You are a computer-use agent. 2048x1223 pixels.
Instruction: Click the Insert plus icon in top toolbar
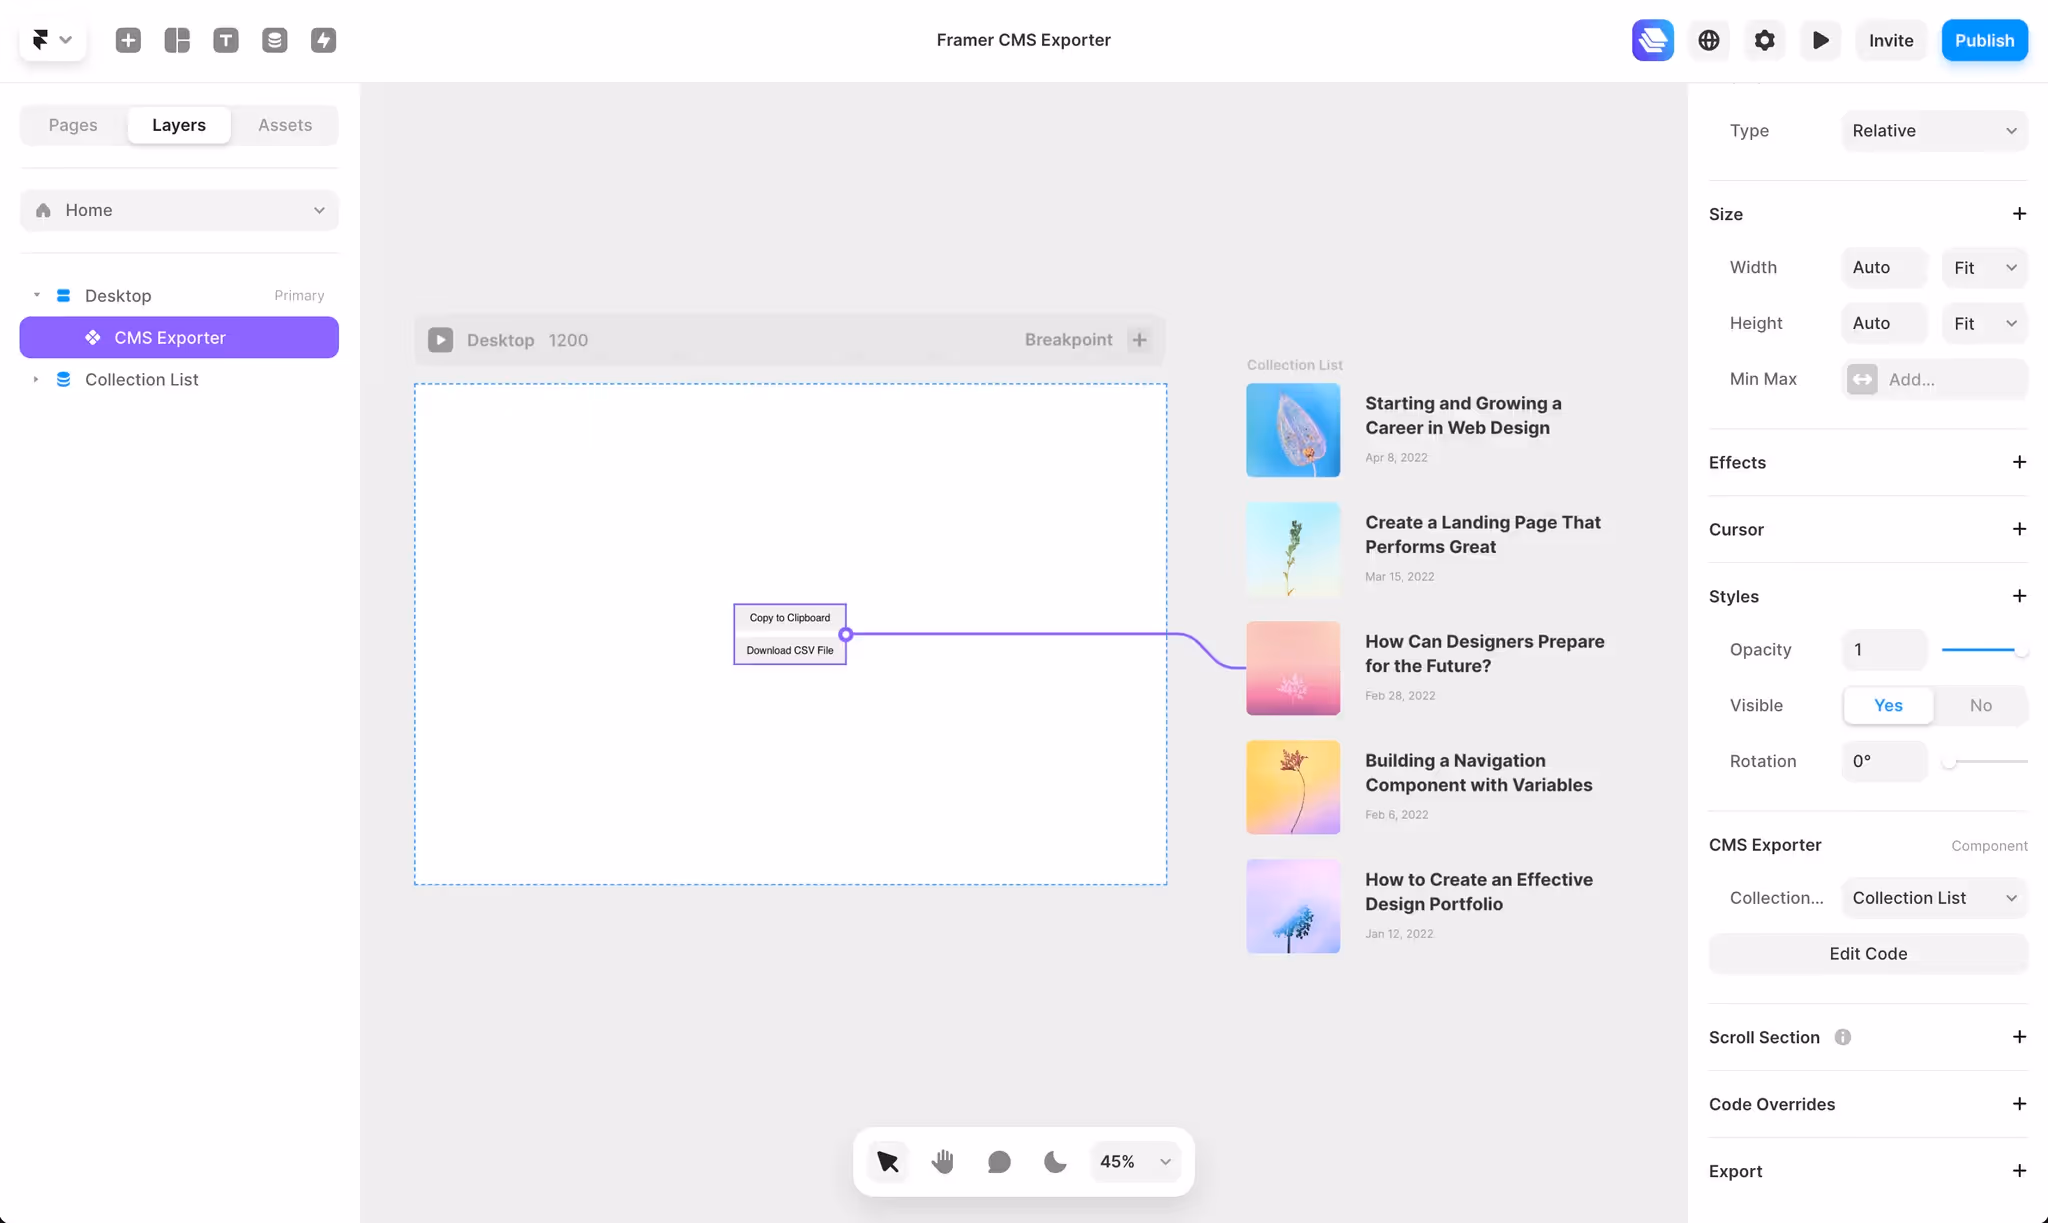[x=128, y=40]
